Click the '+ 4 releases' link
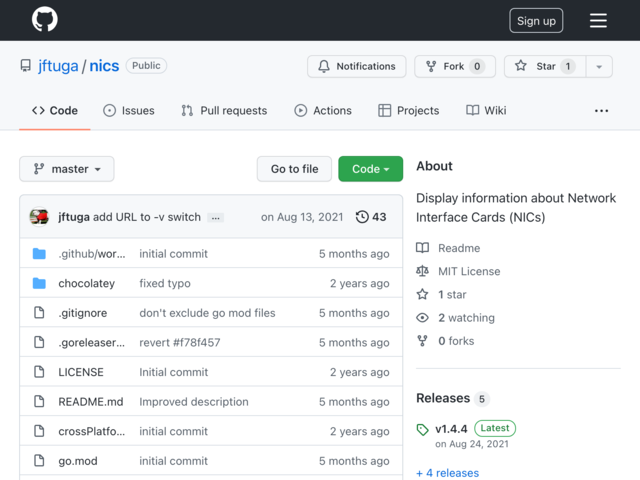Screen dimensions: 640x480 pos(447,473)
